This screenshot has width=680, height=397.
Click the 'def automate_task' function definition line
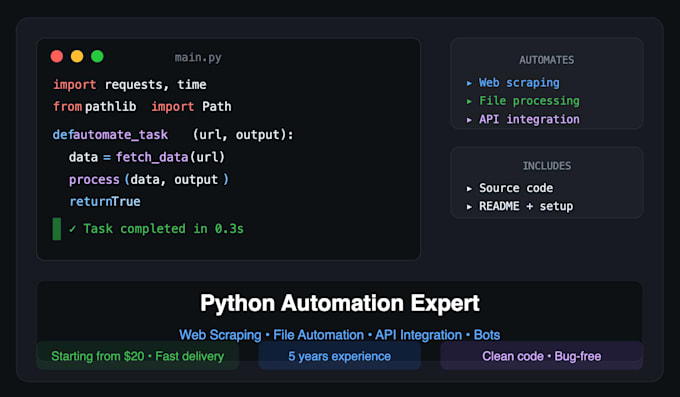pos(173,135)
